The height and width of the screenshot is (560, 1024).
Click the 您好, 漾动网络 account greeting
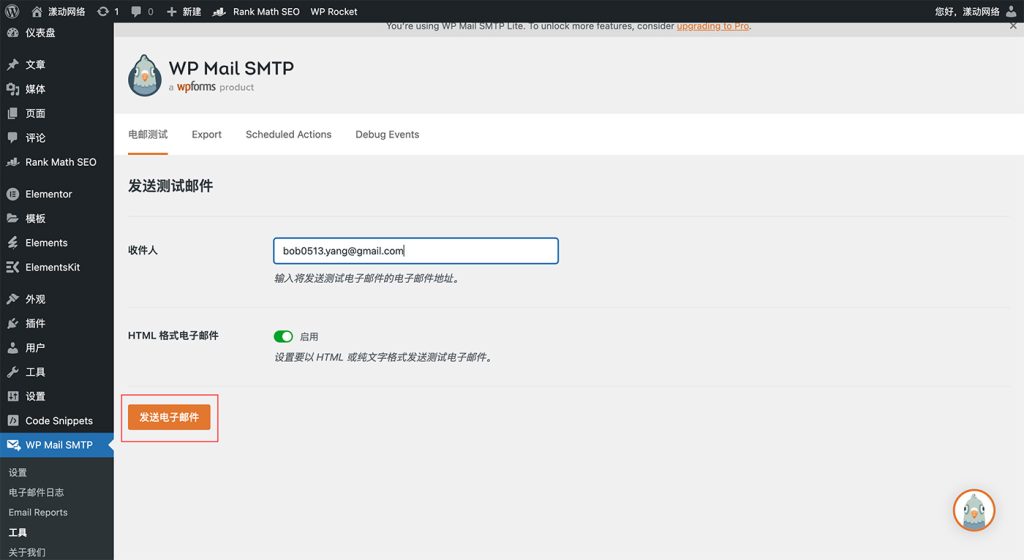(x=967, y=11)
